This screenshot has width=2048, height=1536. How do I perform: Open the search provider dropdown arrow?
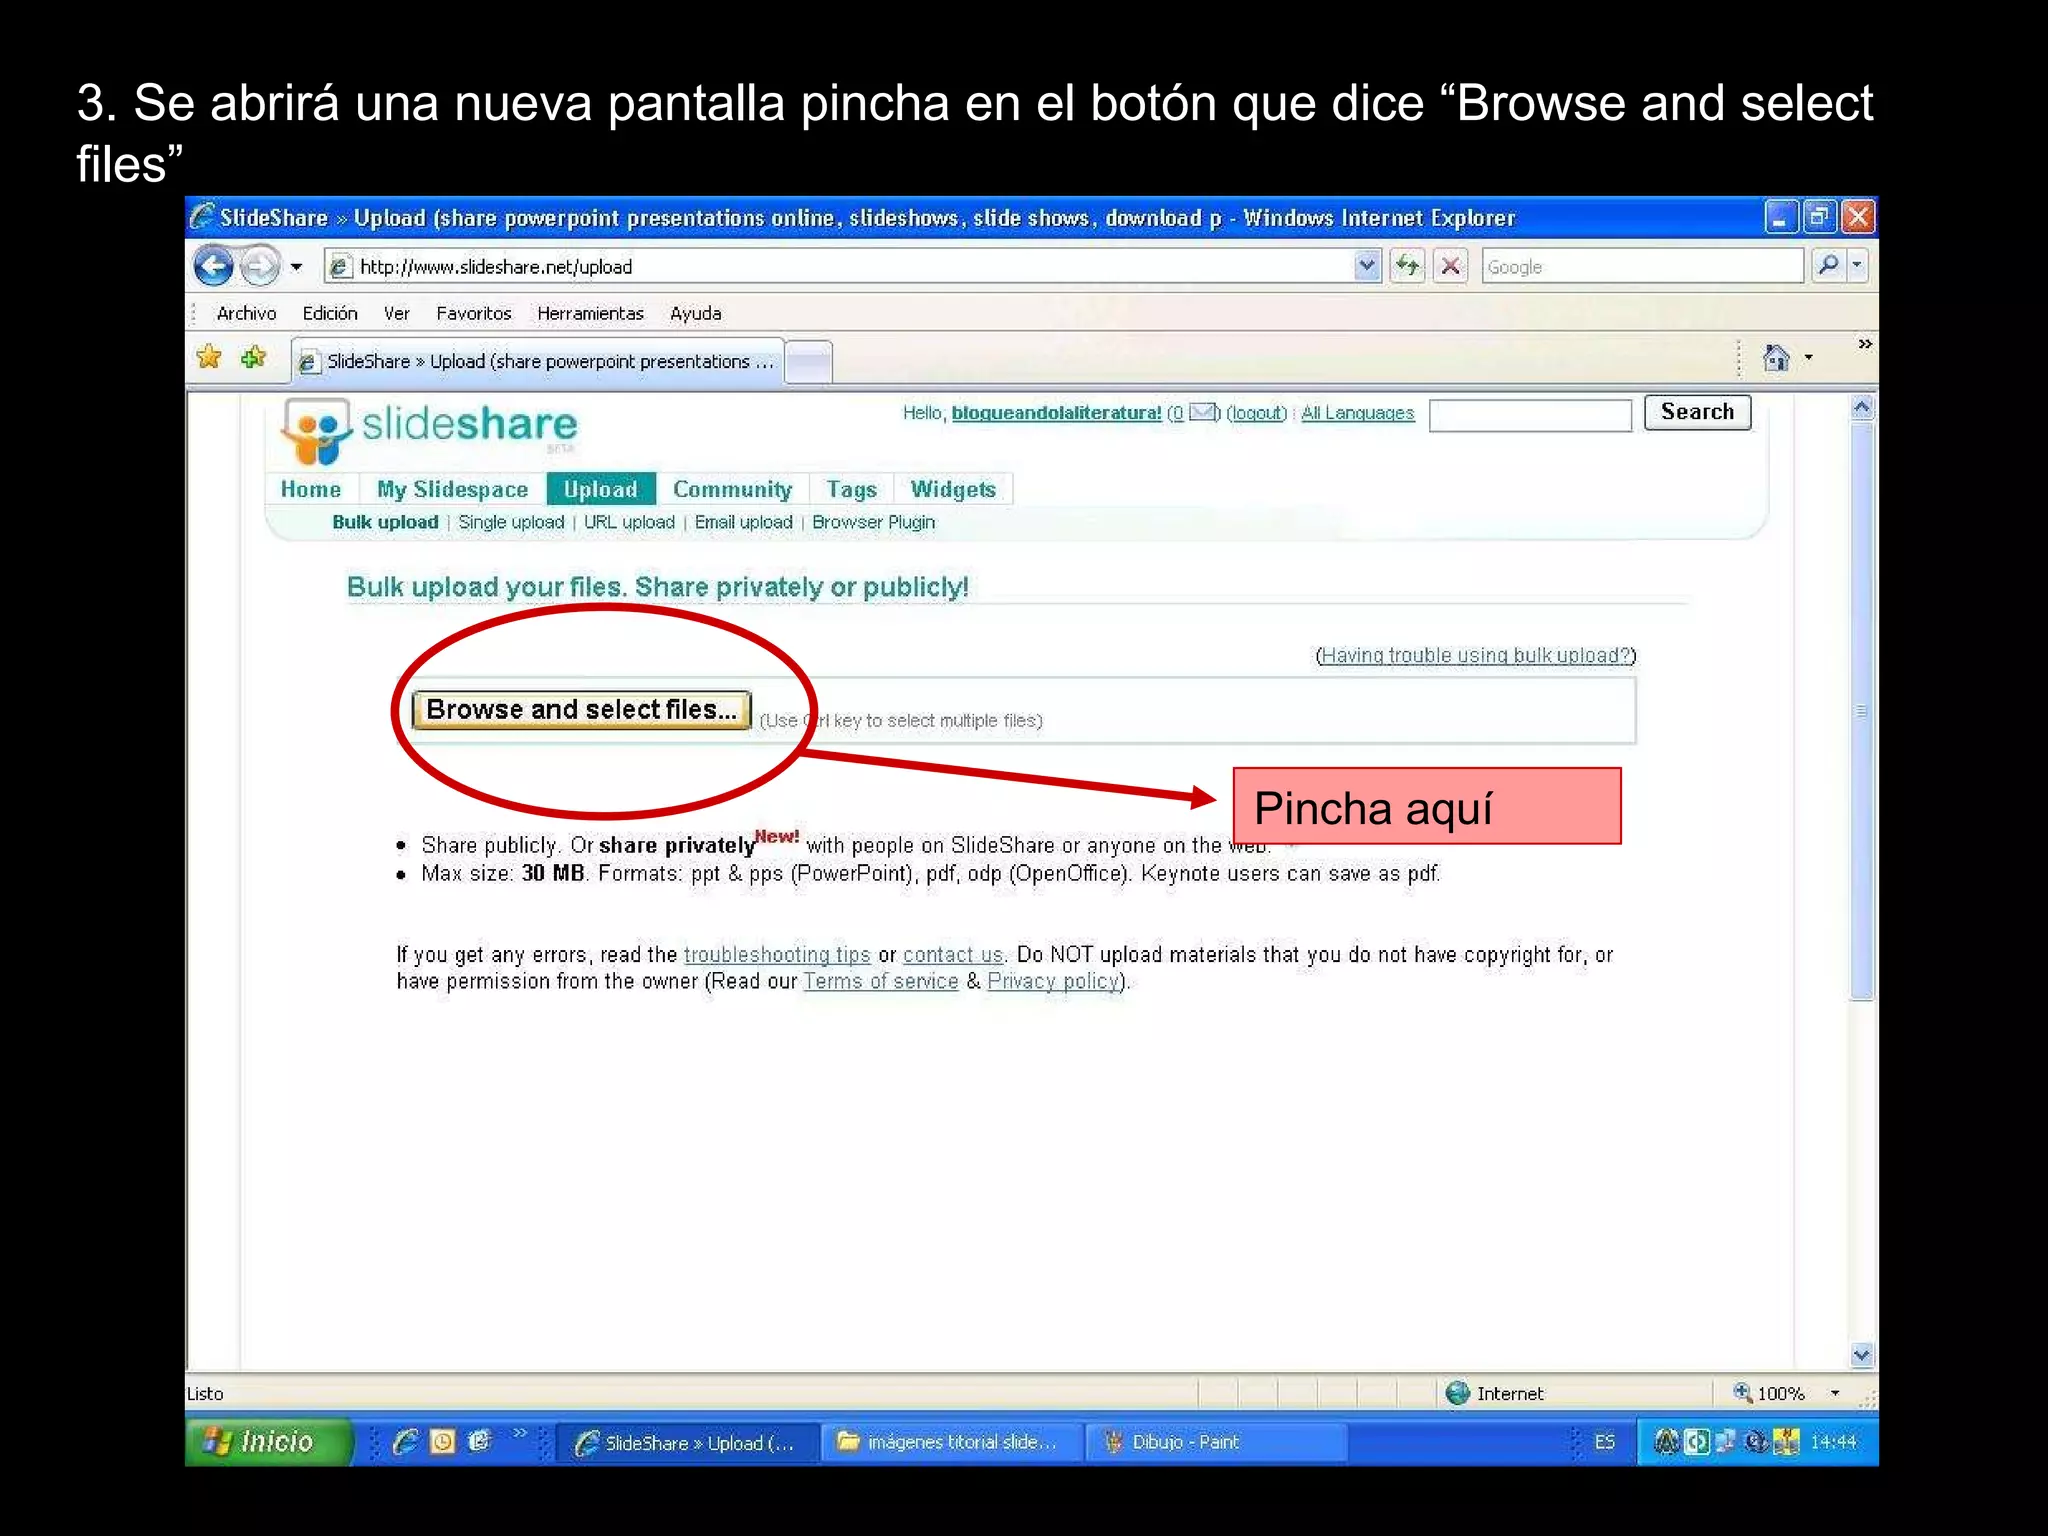point(1857,265)
